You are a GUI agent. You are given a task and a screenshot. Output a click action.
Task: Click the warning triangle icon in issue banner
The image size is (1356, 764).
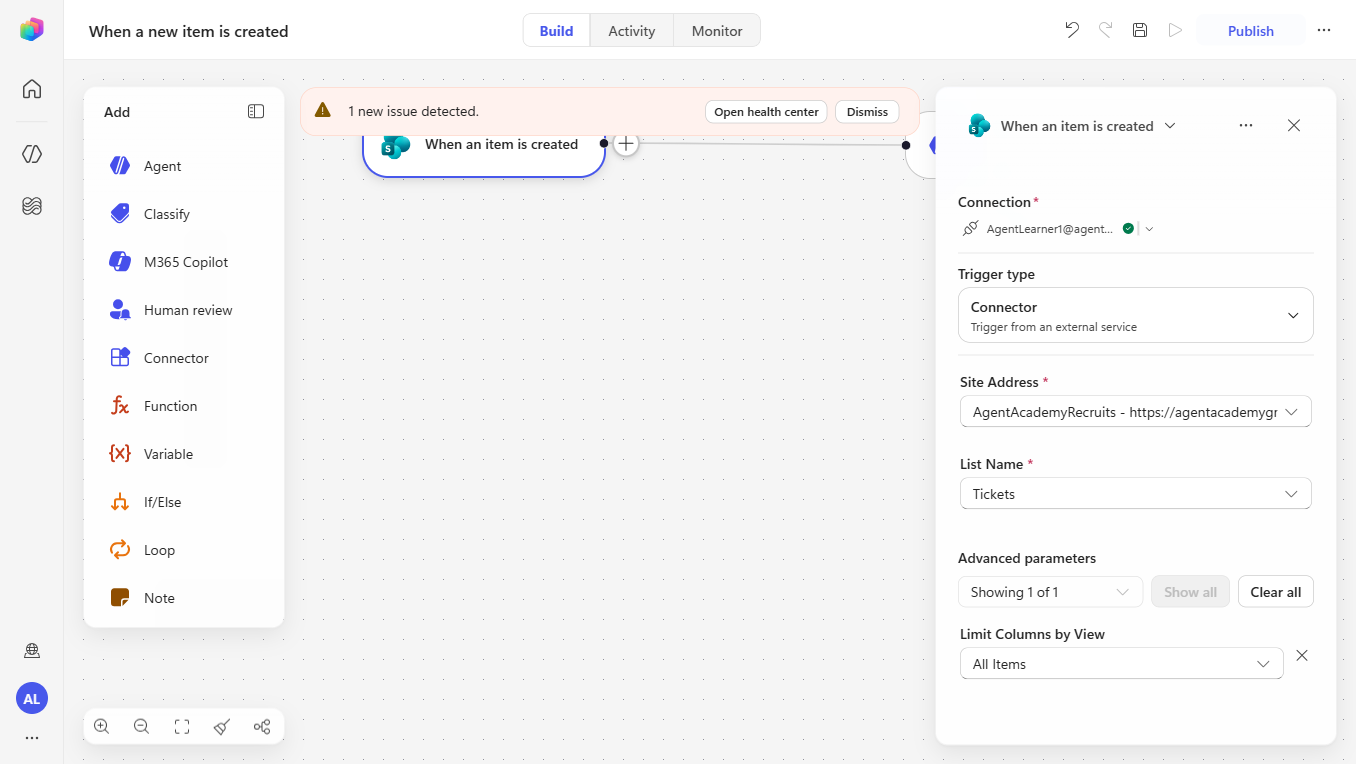pyautogui.click(x=322, y=111)
